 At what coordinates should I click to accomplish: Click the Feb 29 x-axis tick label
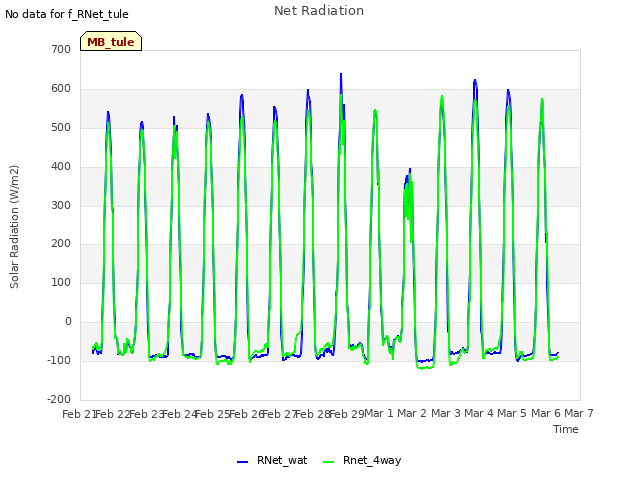coord(347,414)
